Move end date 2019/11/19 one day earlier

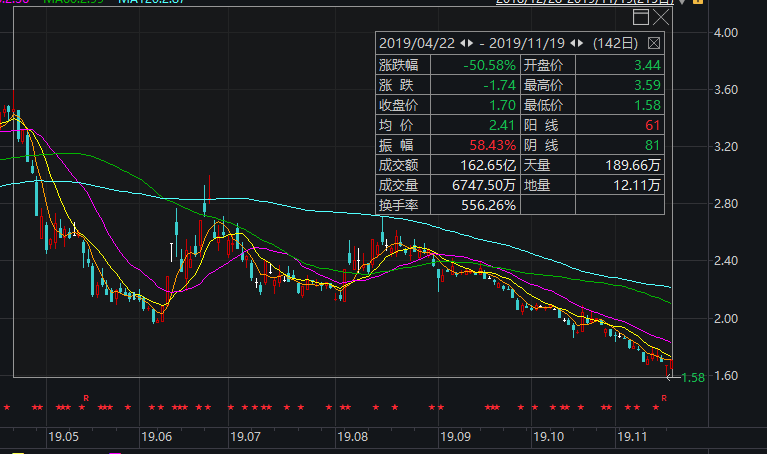click(x=572, y=44)
